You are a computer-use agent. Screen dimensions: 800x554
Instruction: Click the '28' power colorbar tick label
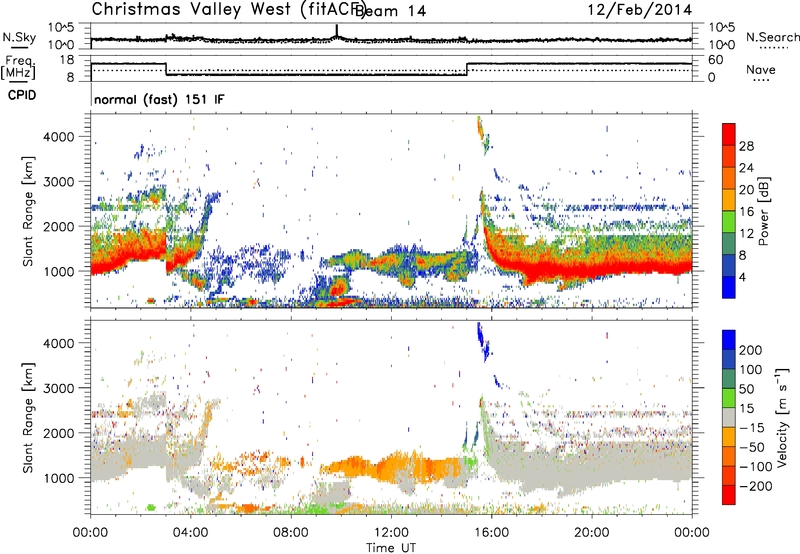[x=746, y=146]
